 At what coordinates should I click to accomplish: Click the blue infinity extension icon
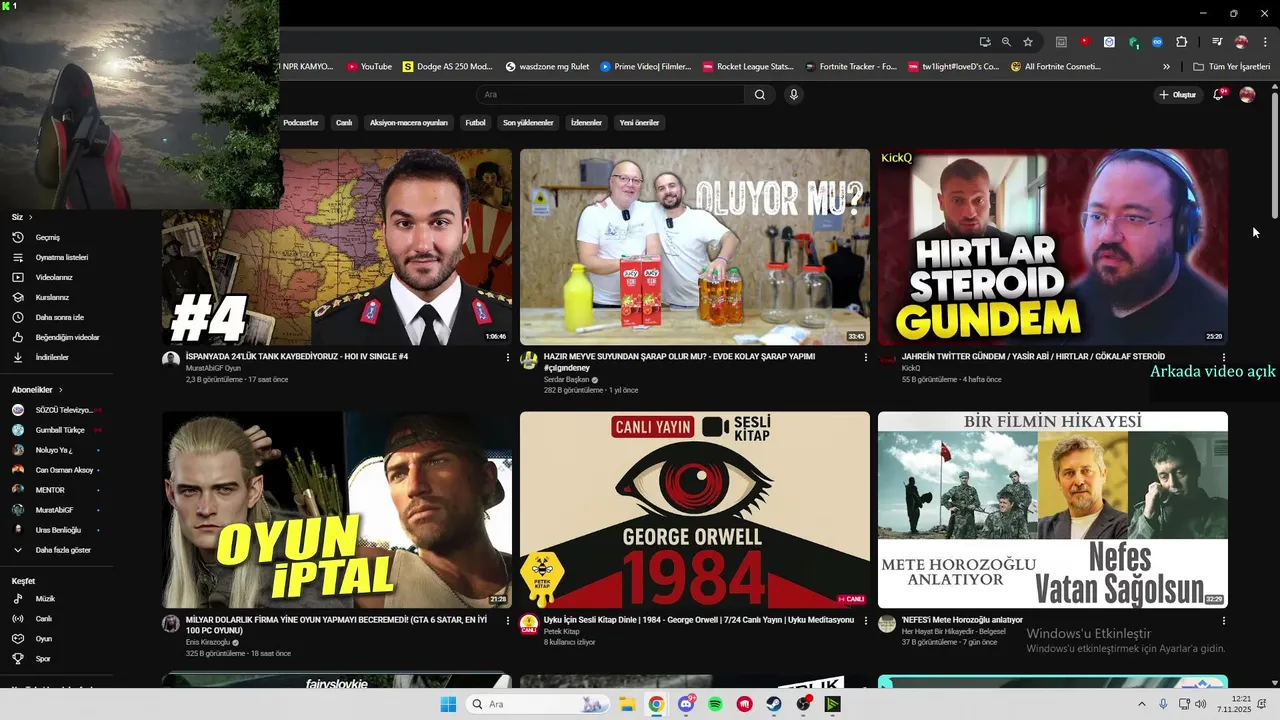1158,42
